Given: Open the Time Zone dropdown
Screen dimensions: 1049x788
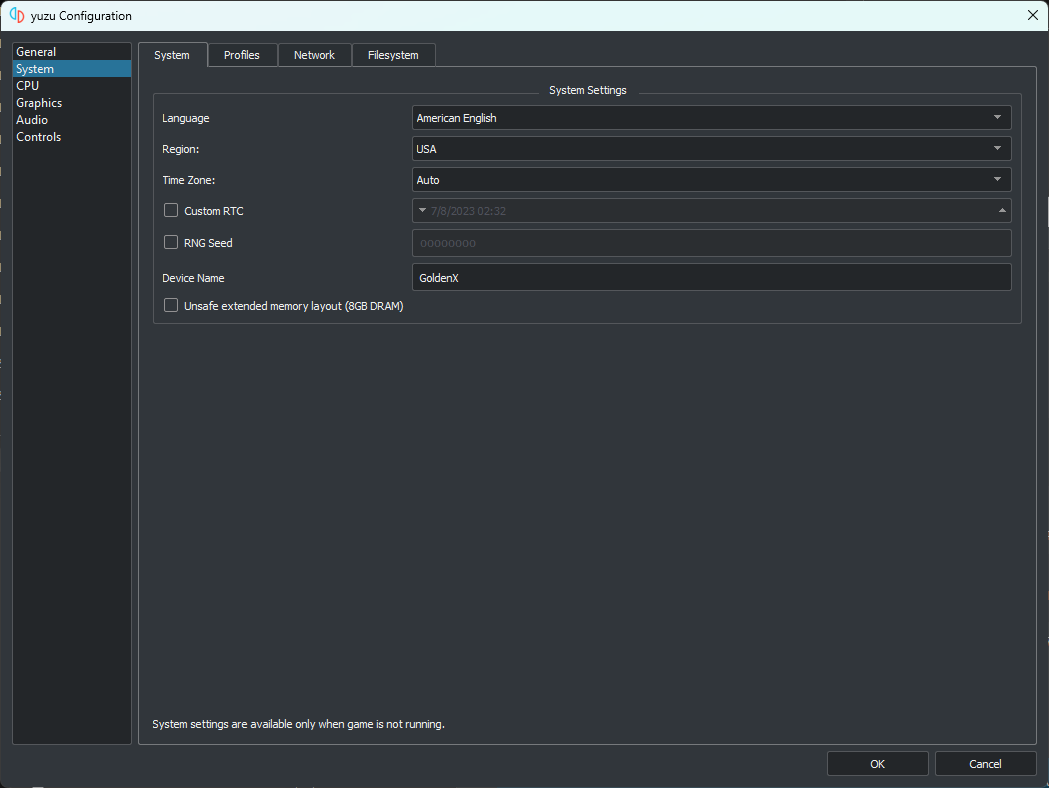Looking at the screenshot, I should tap(711, 180).
